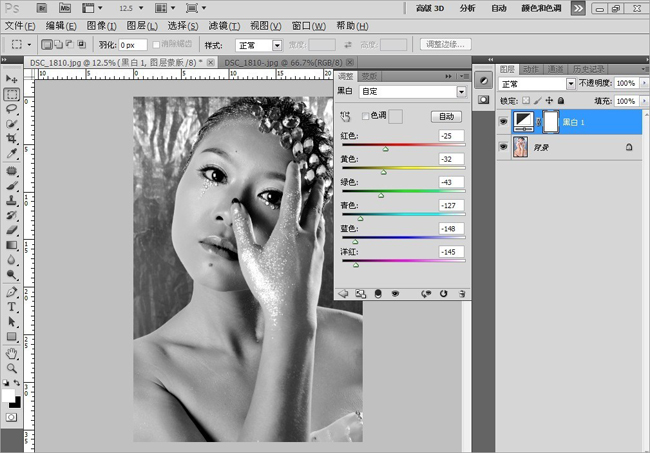Choose the add to selection mode
The width and height of the screenshot is (650, 453).
pos(58,44)
